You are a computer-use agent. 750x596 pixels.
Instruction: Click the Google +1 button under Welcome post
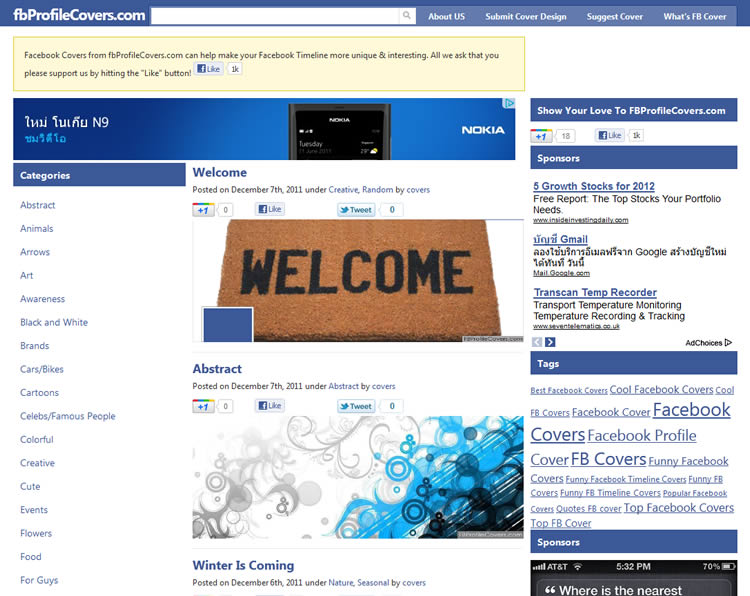(203, 210)
